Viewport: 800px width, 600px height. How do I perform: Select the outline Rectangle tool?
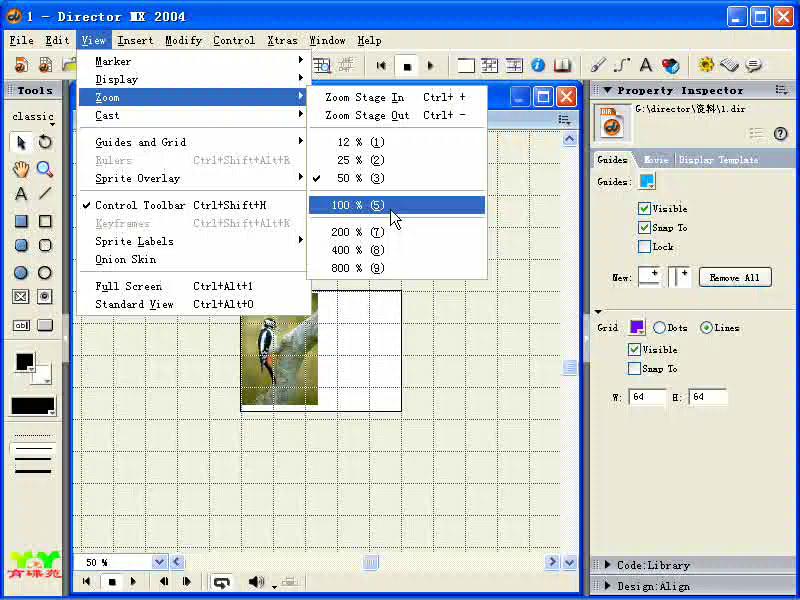(45, 221)
